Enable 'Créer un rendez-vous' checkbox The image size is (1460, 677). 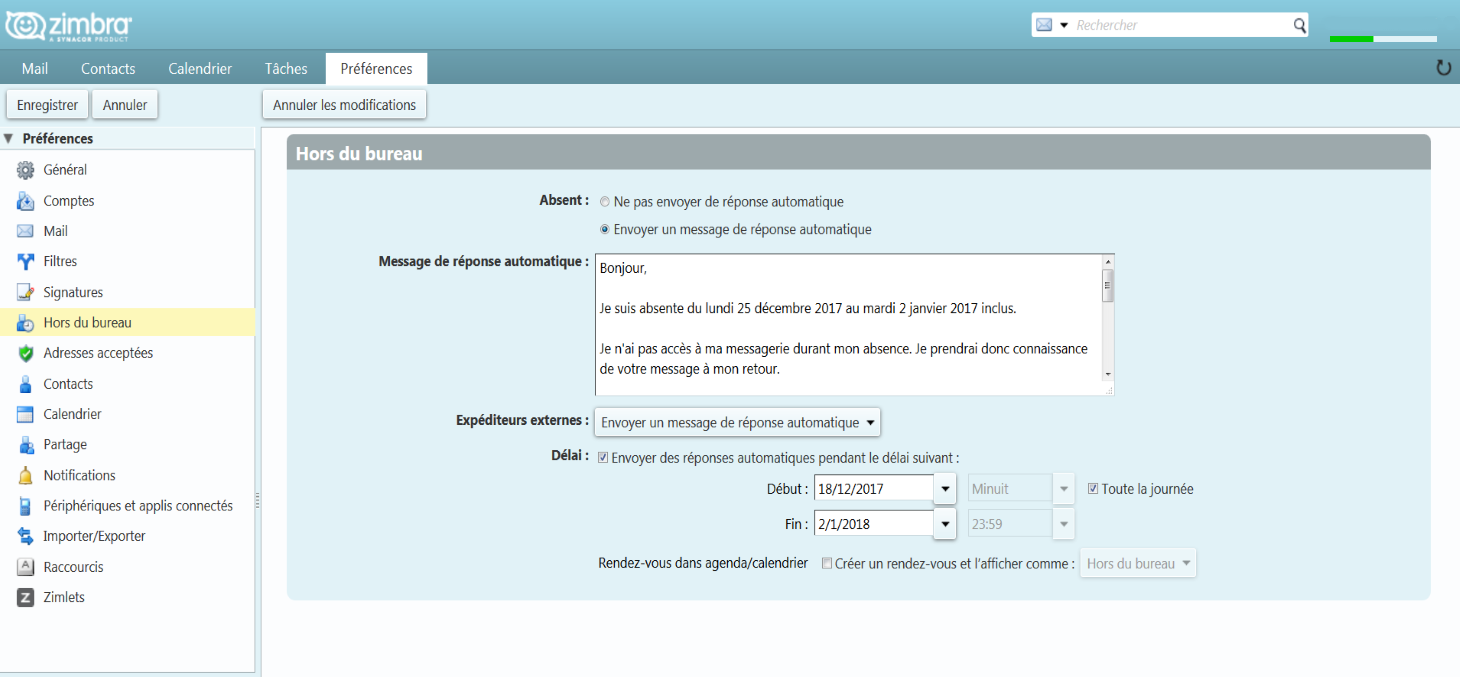826,564
